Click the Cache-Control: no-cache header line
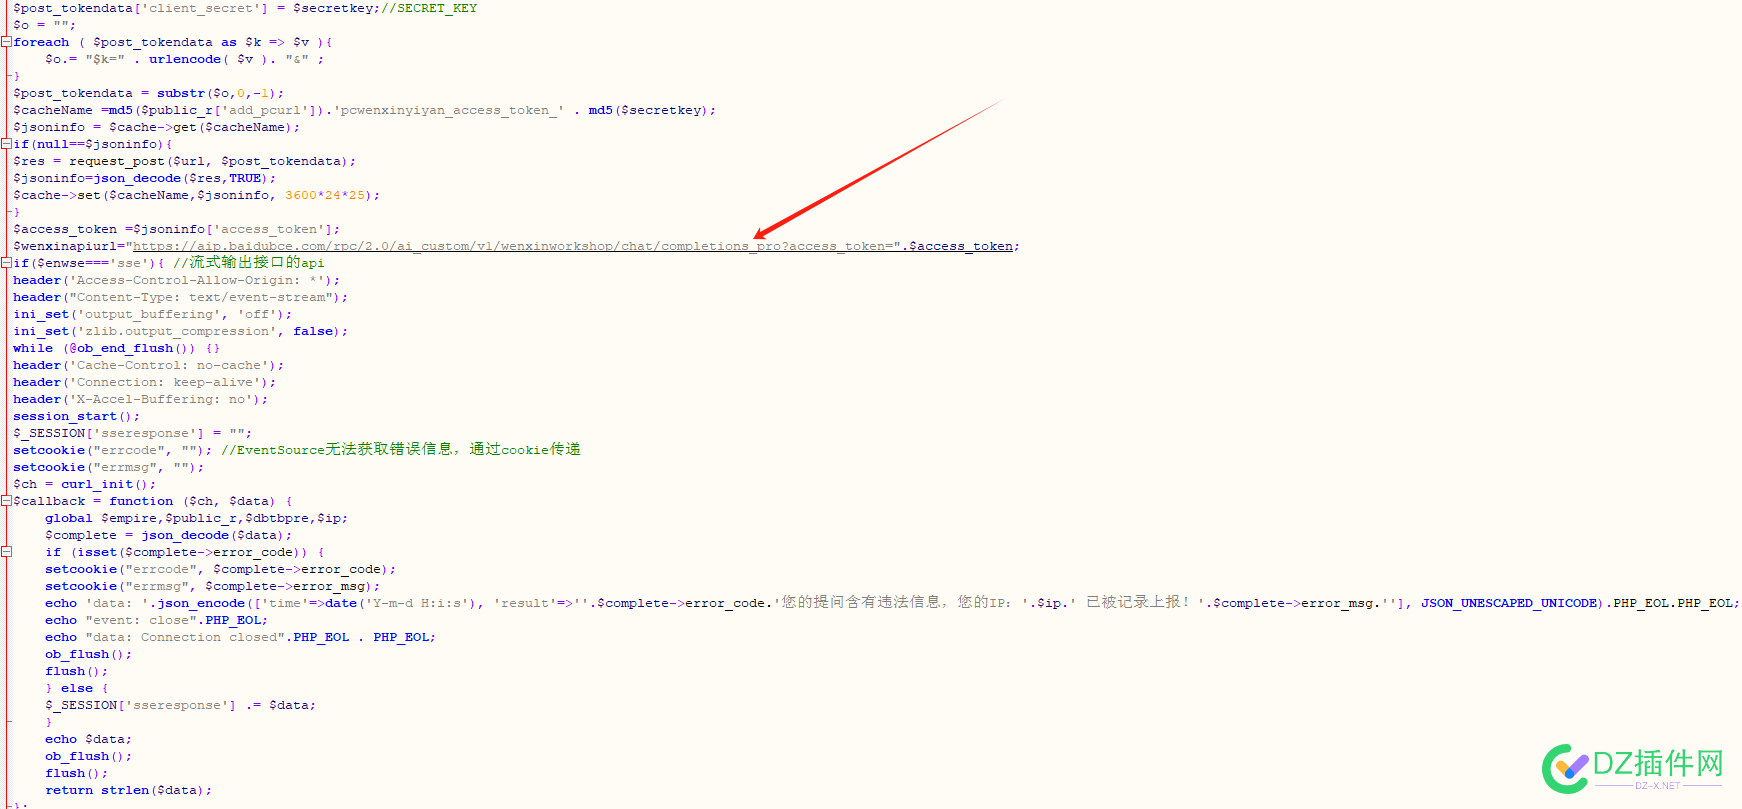Image resolution: width=1742 pixels, height=809 pixels. 148,365
